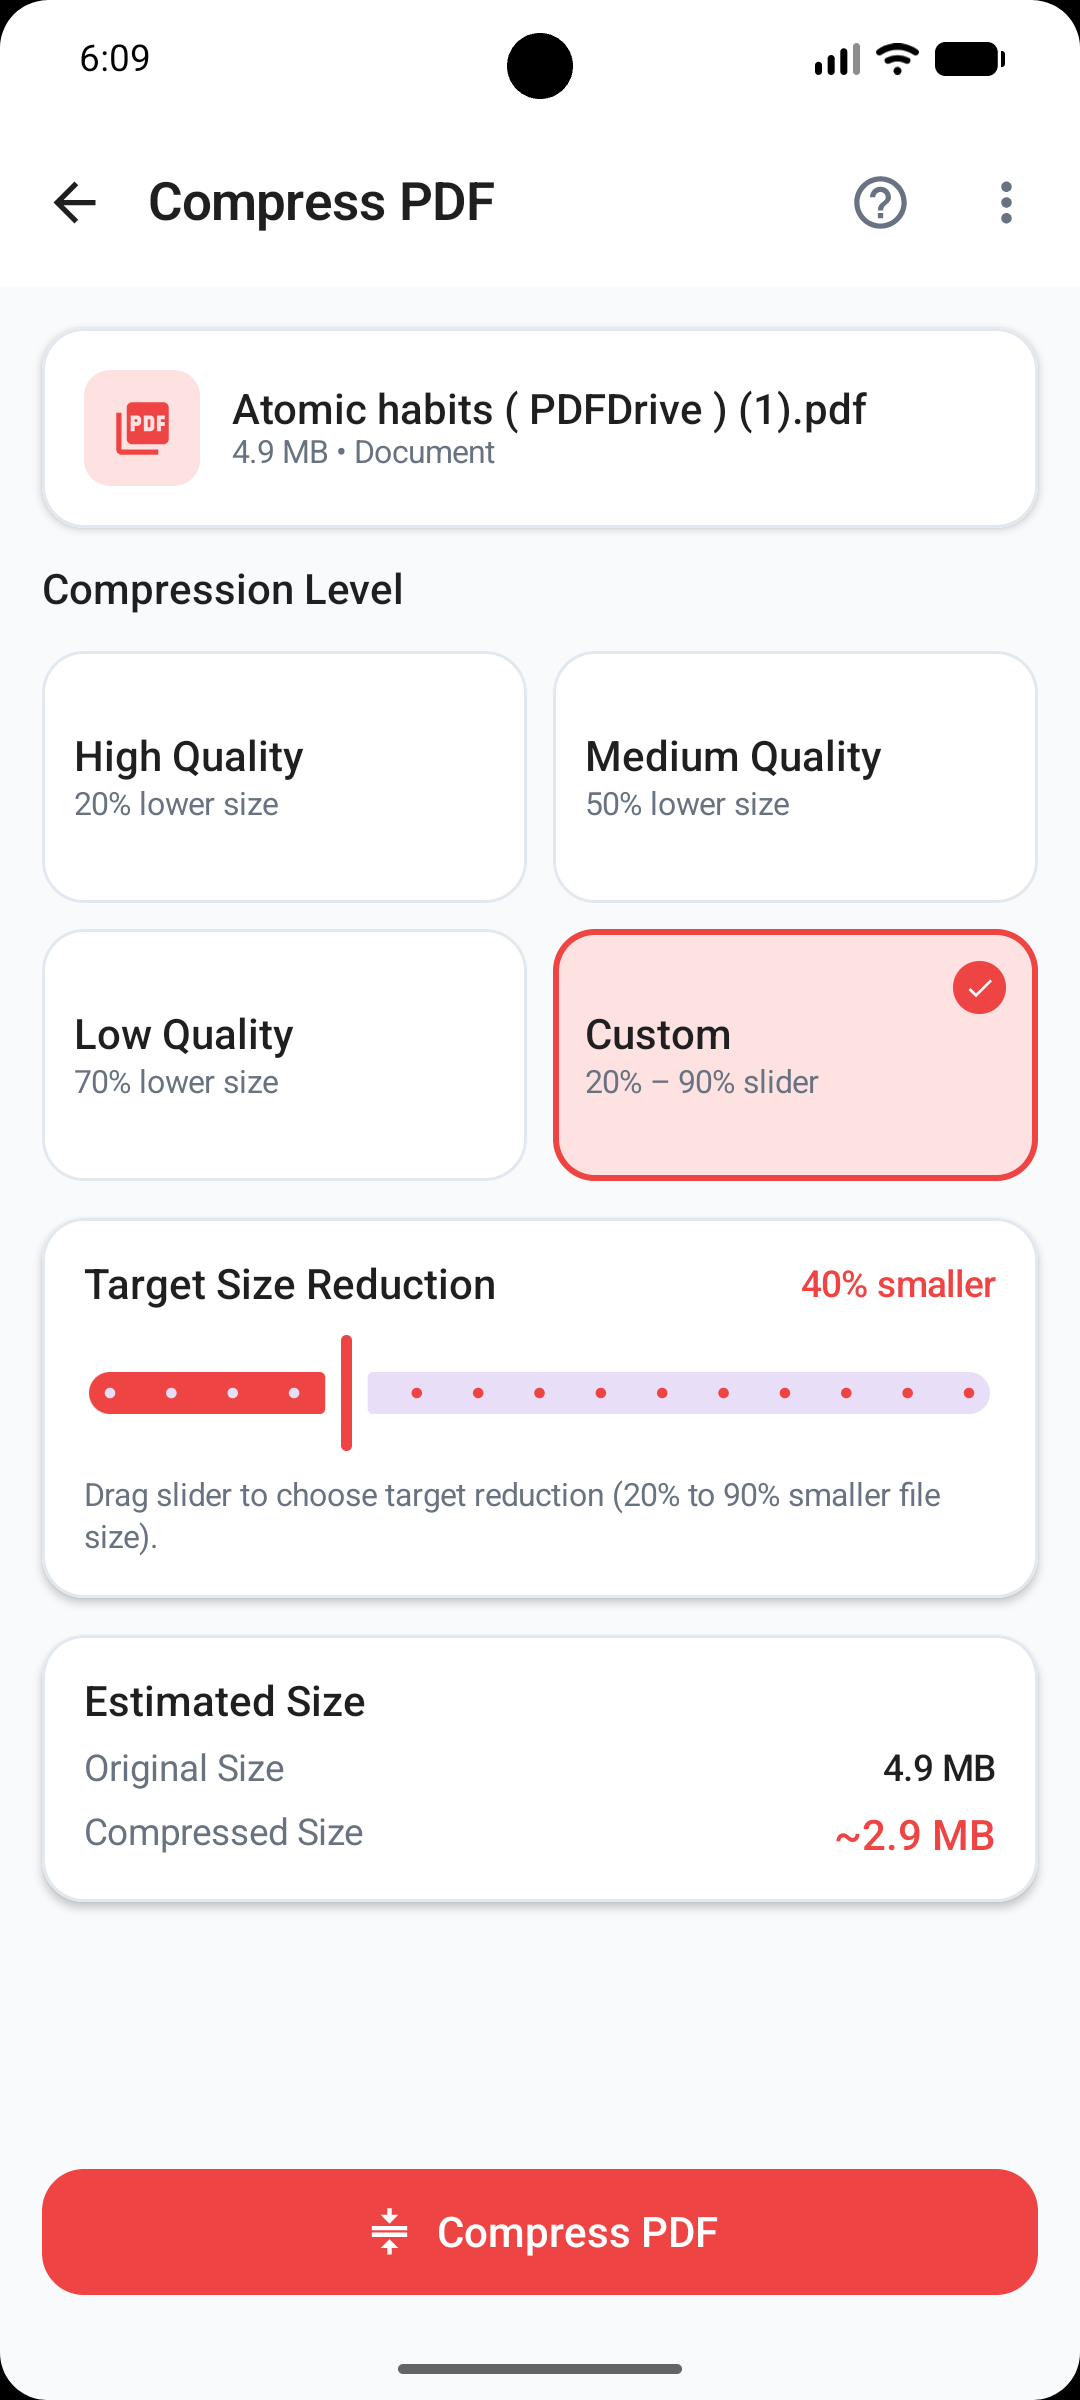Tap the red PDF file icon
Image resolution: width=1080 pixels, height=2400 pixels.
(142, 428)
